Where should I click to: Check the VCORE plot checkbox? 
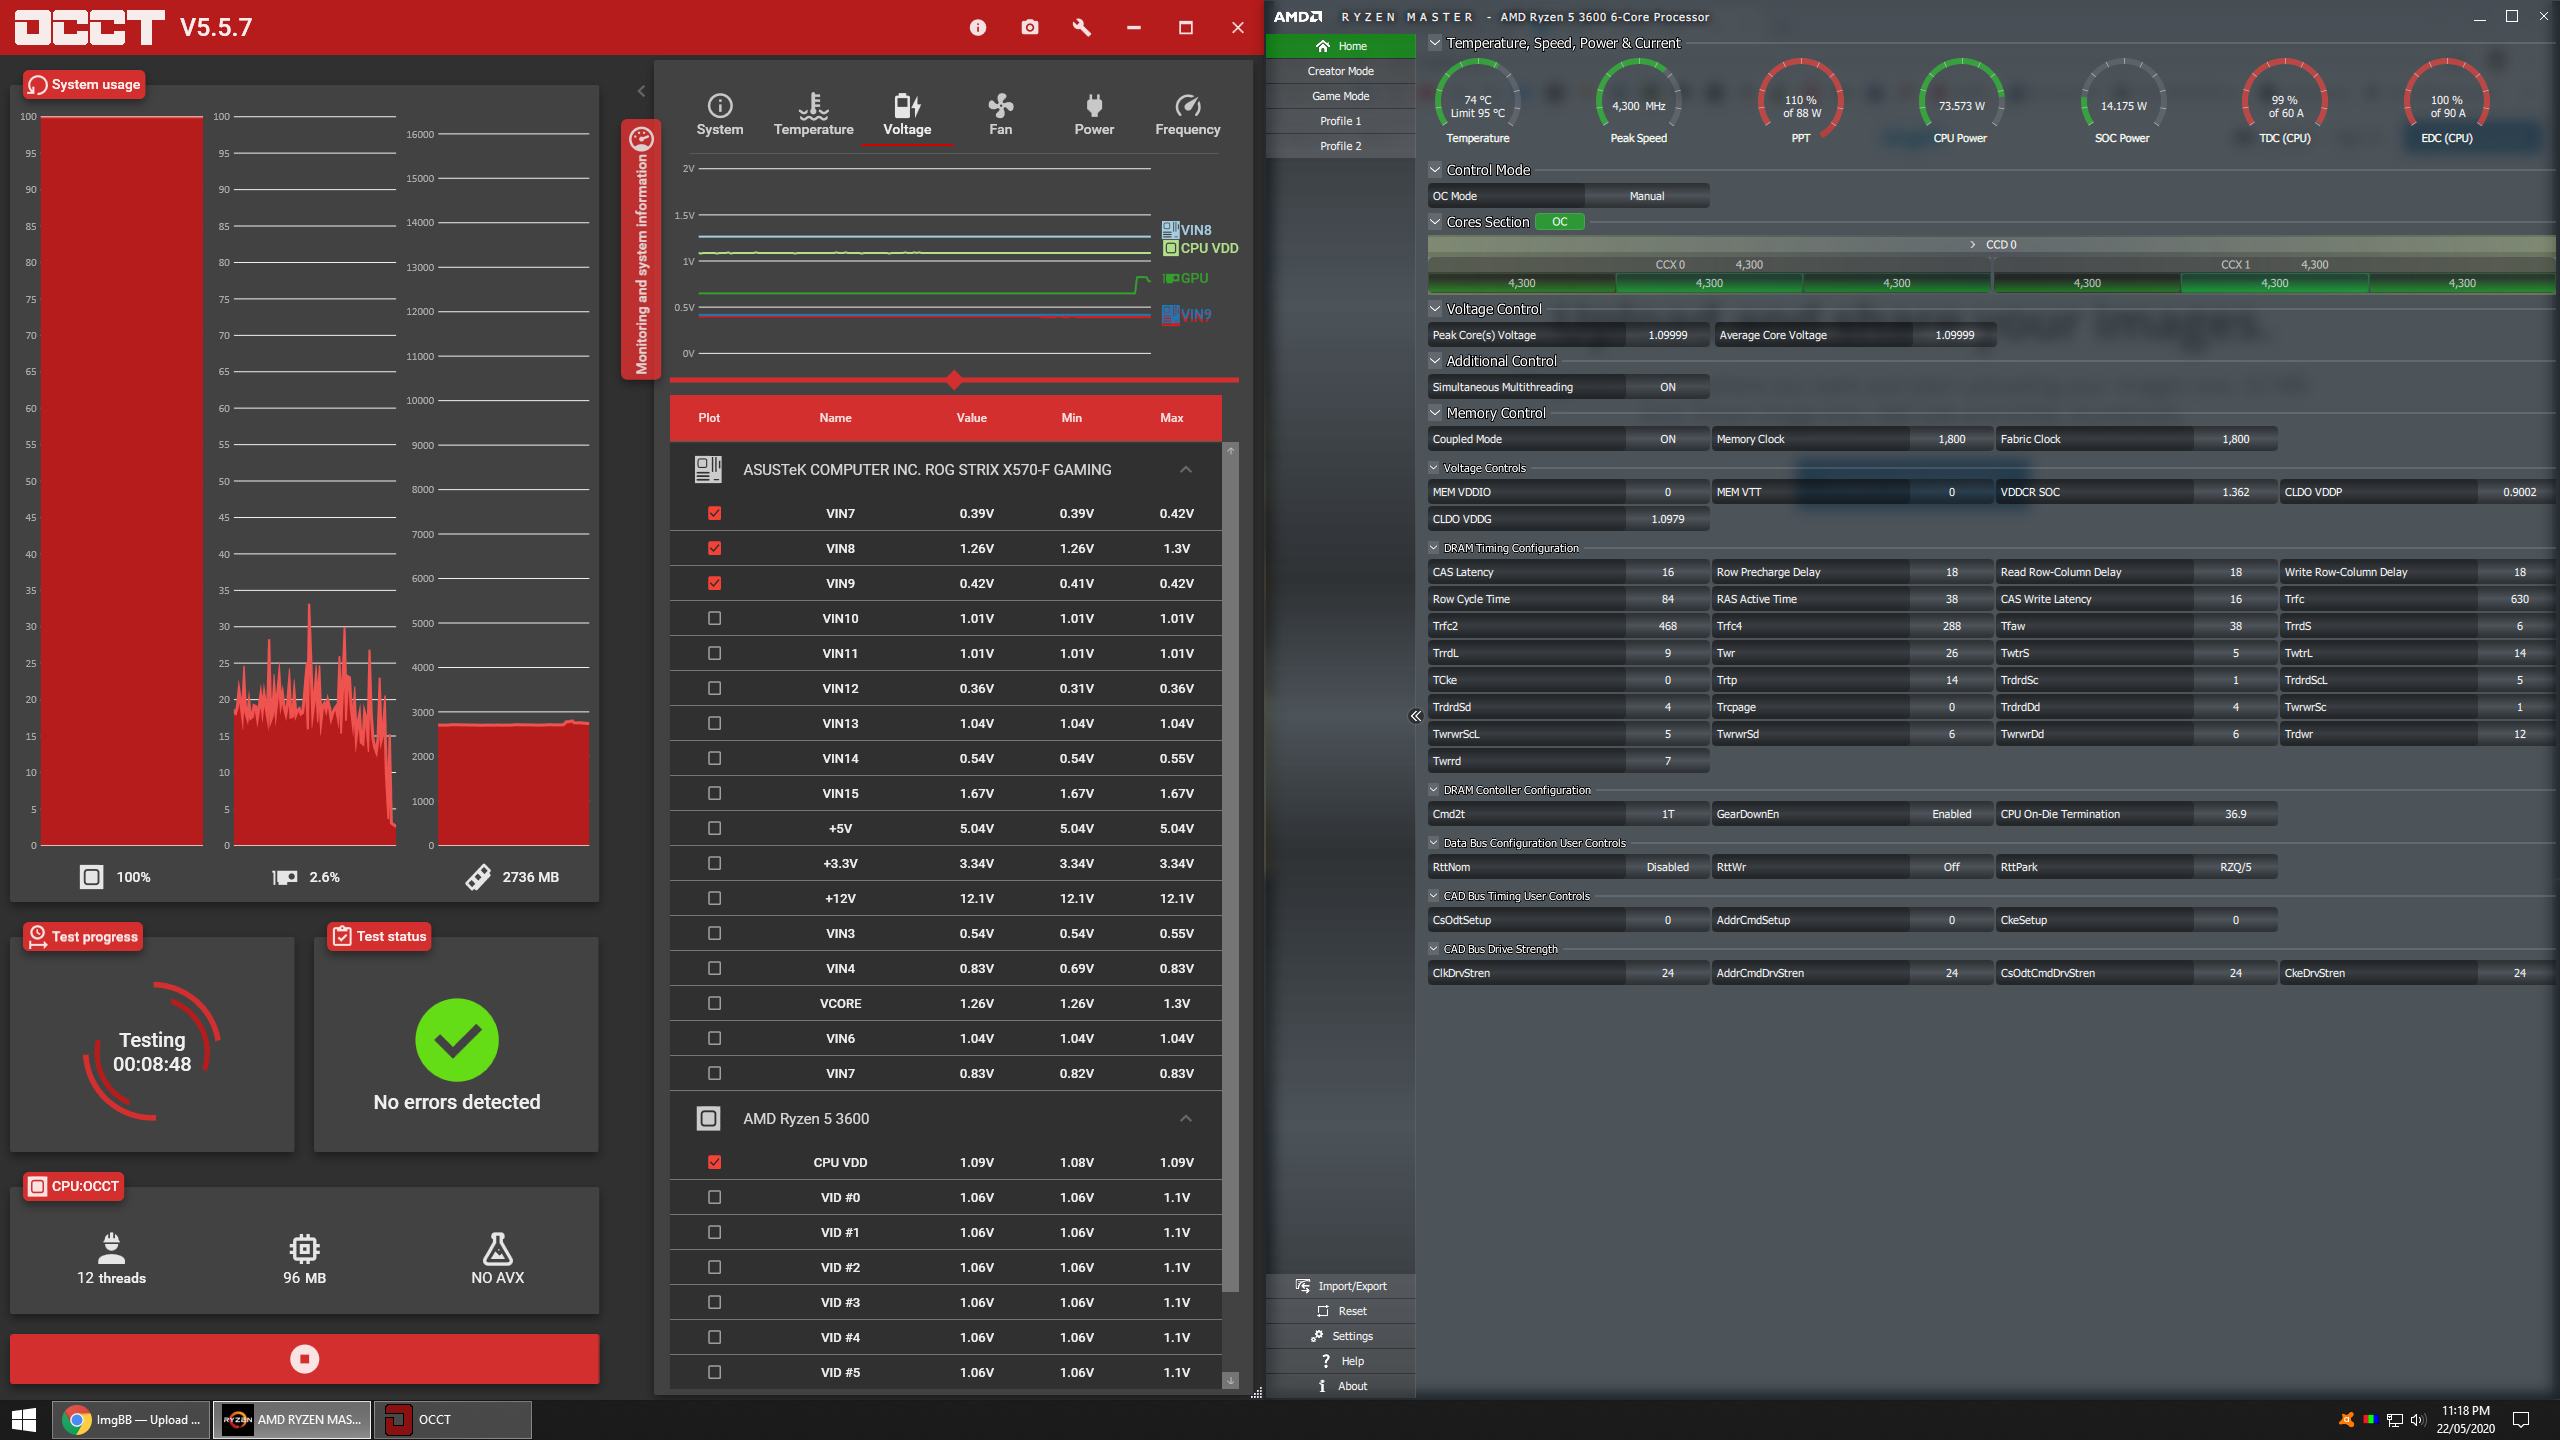click(x=714, y=1003)
